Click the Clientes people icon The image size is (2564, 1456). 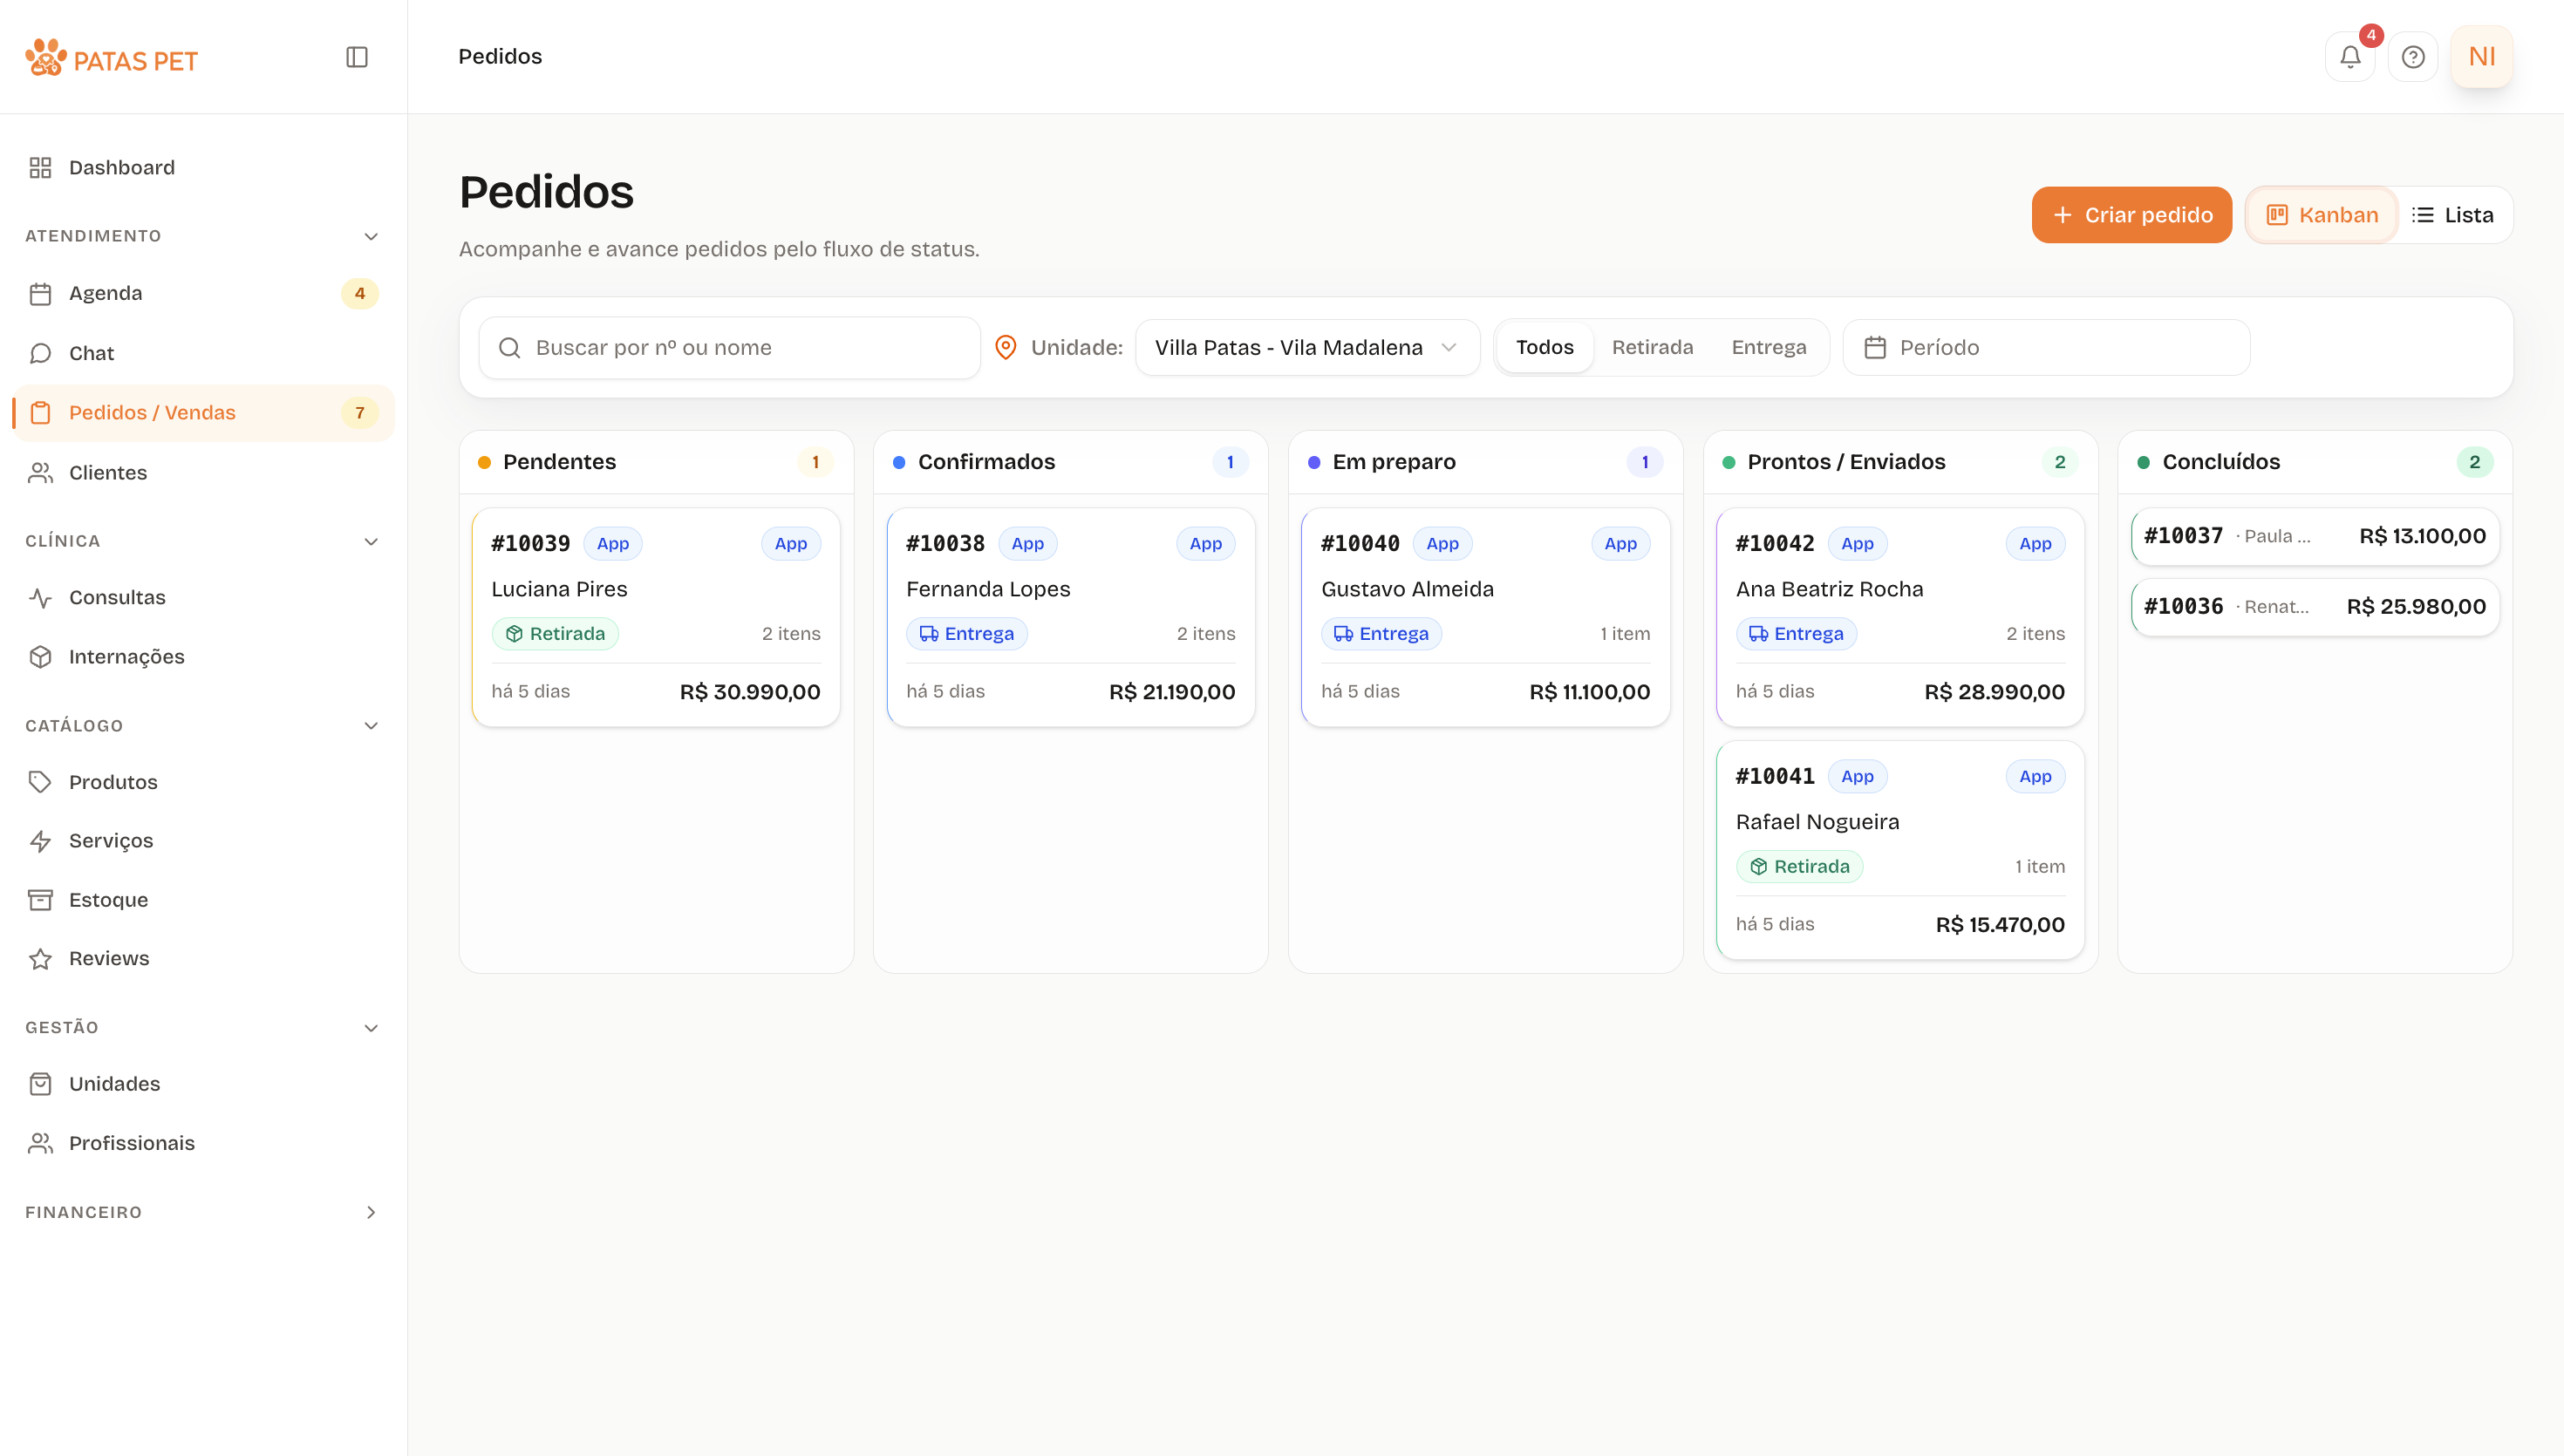pos(40,473)
